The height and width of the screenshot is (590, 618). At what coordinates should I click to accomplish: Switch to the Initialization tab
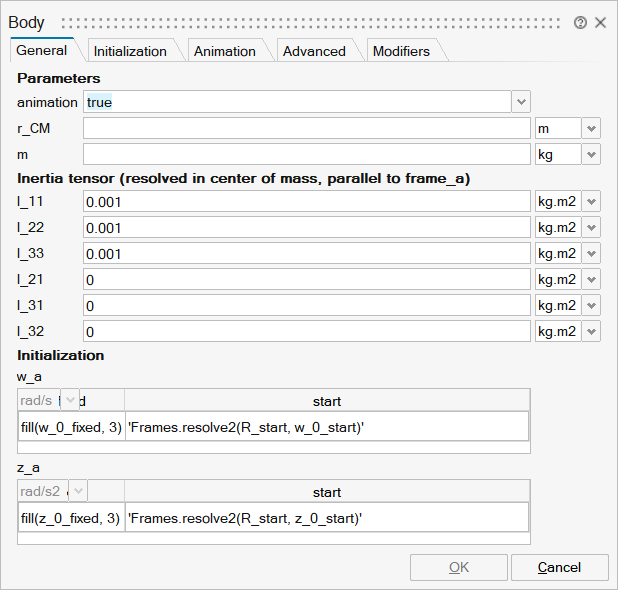[130, 51]
